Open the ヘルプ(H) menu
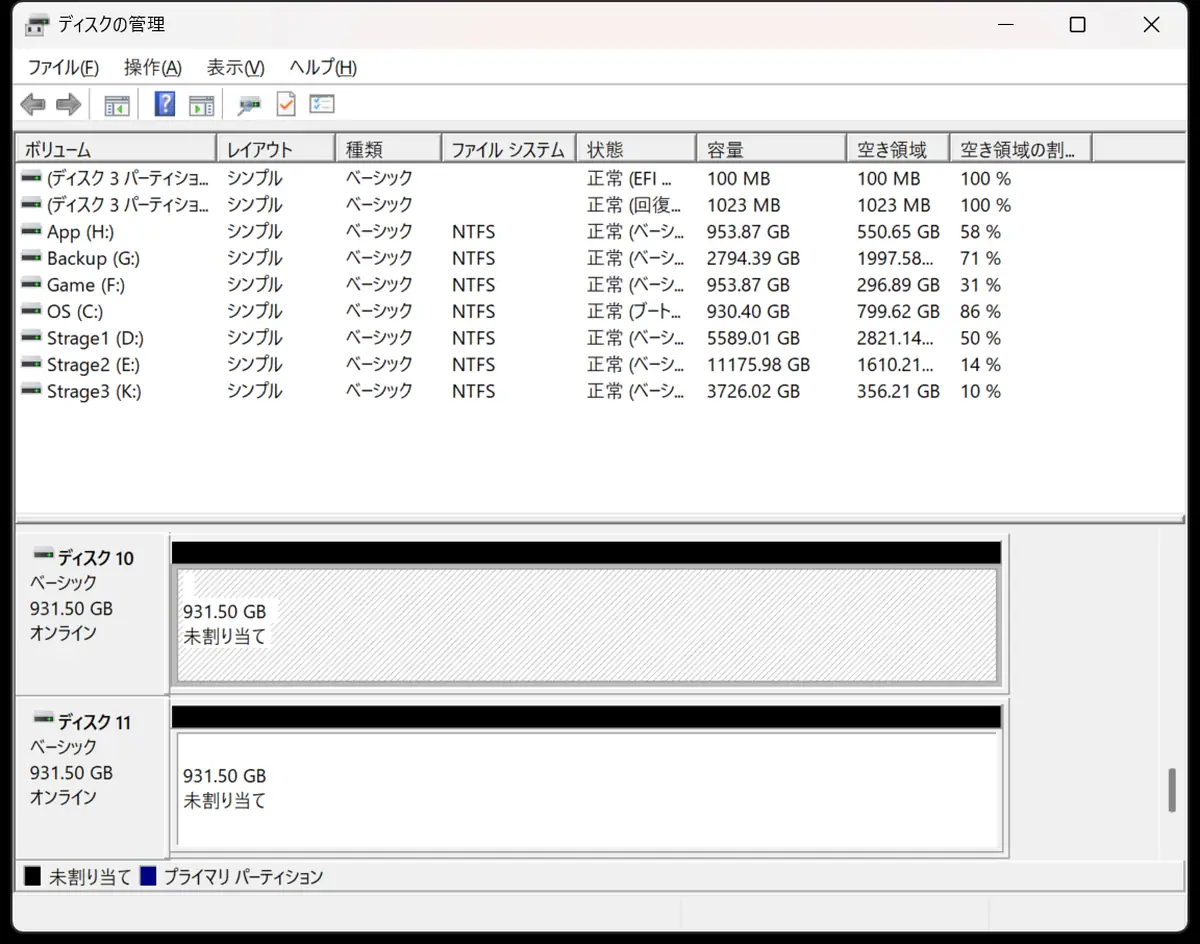 tap(323, 68)
